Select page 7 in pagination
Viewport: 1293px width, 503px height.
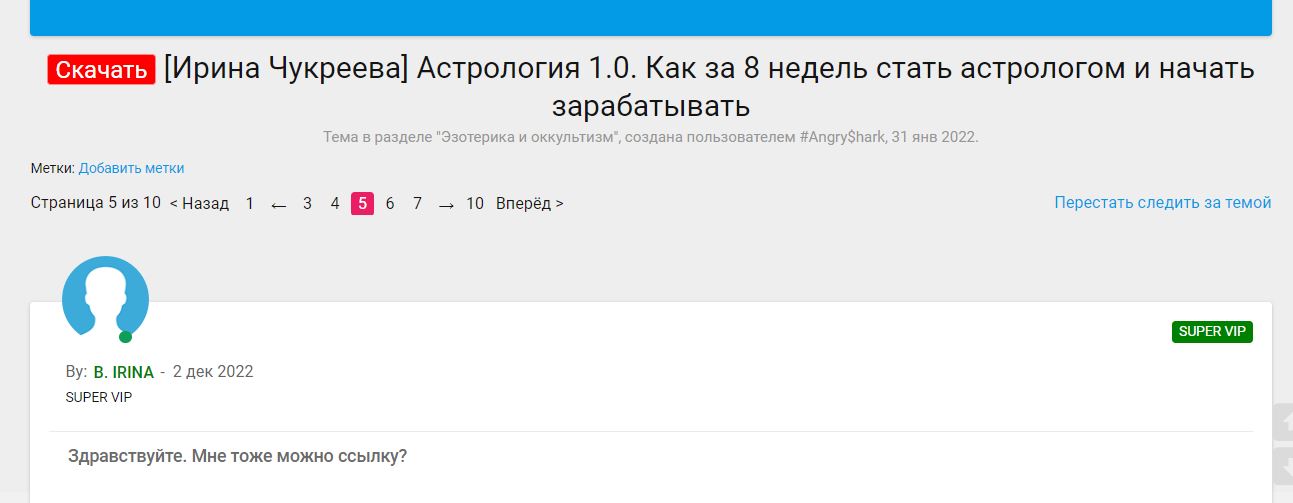tap(418, 203)
